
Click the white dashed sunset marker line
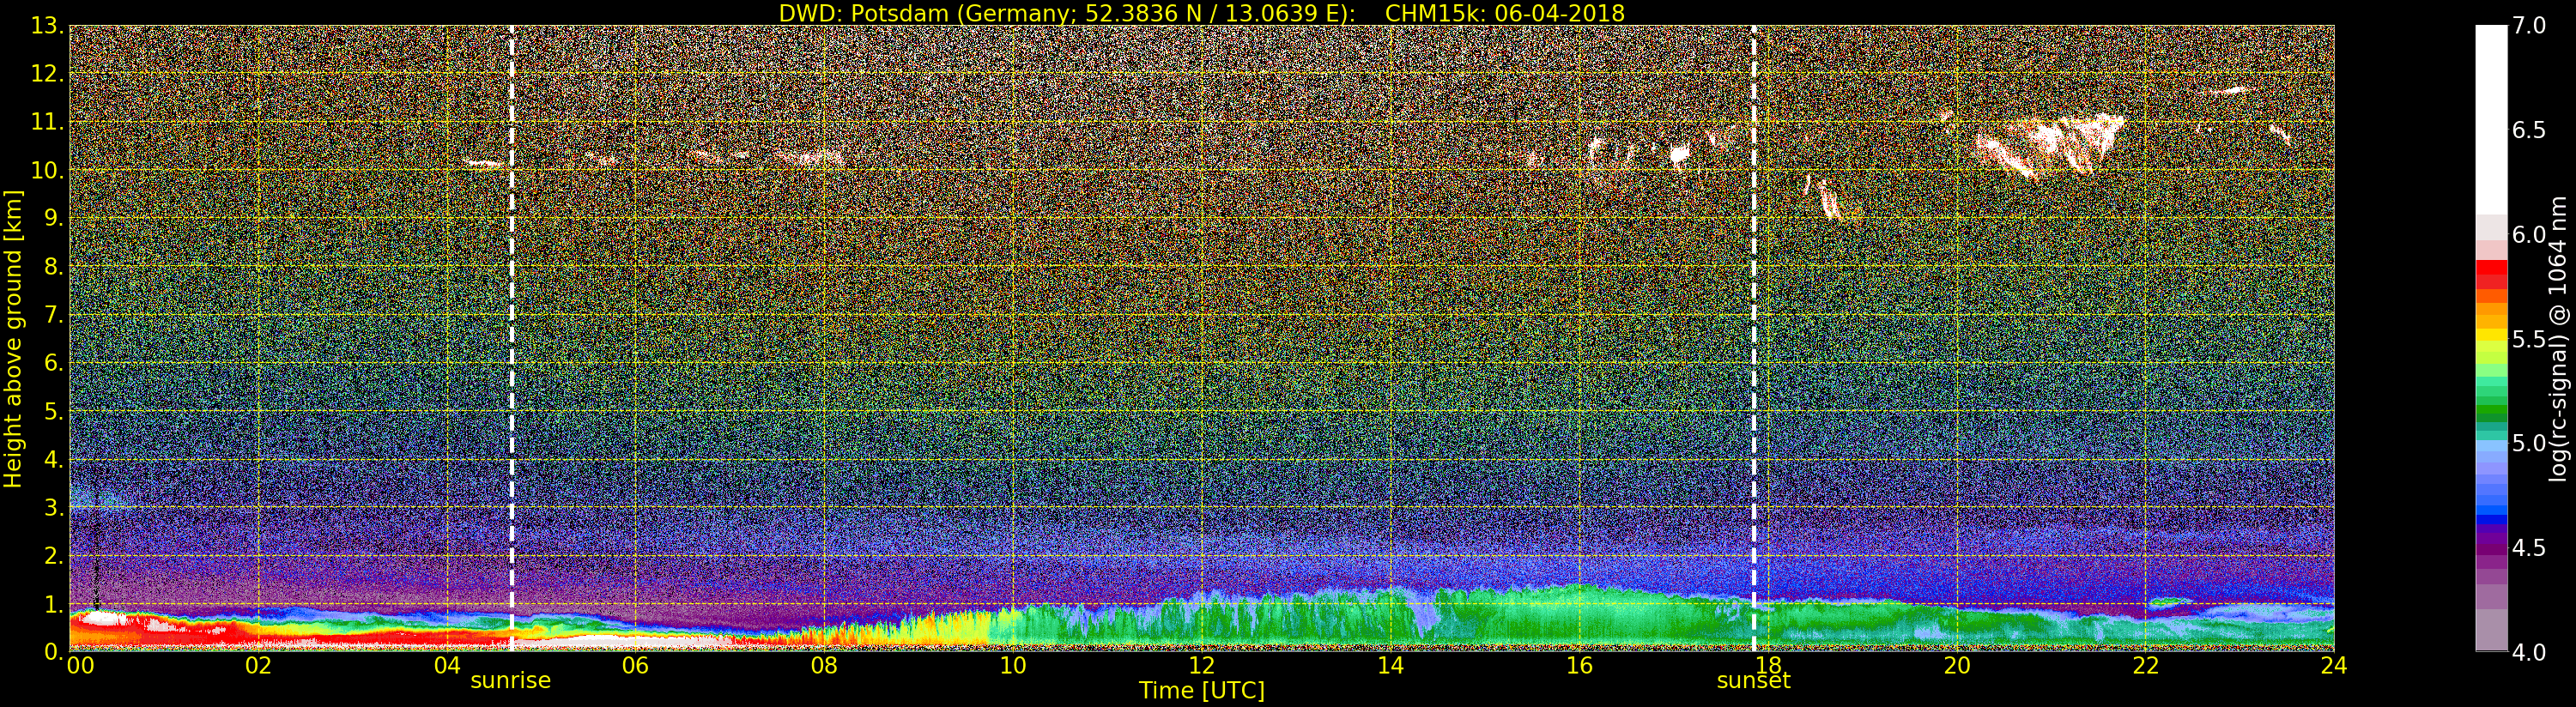click(x=1754, y=338)
